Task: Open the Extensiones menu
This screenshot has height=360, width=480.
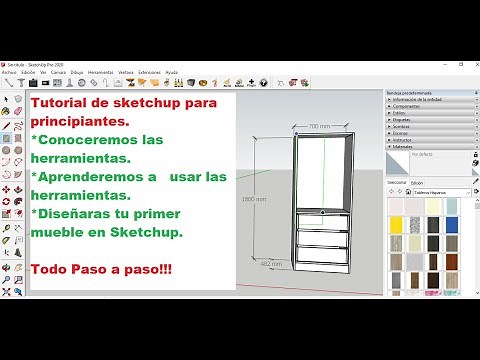Action: point(149,72)
